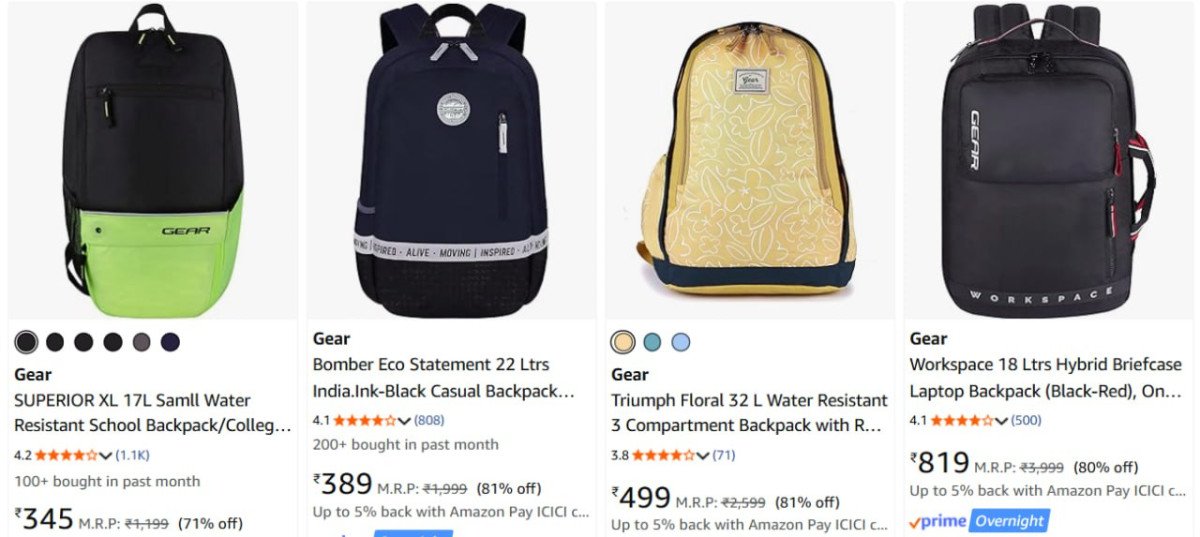Expand the 4.1 rating chevron for Bomber Eco
Viewport: 1200px width, 537px height.
tap(405, 420)
